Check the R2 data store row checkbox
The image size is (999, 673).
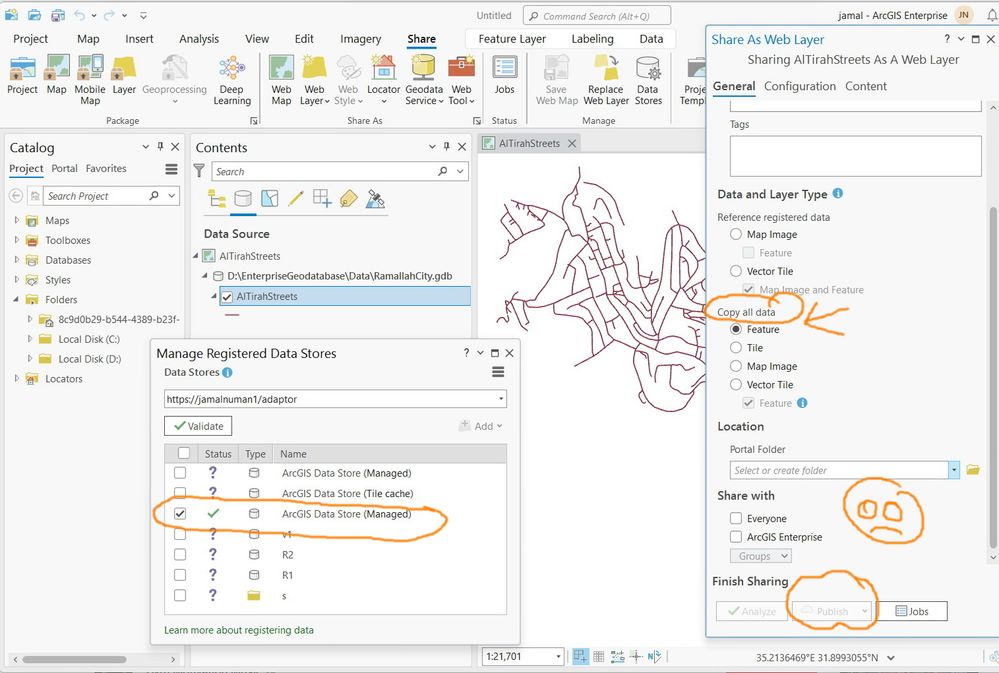[x=180, y=554]
